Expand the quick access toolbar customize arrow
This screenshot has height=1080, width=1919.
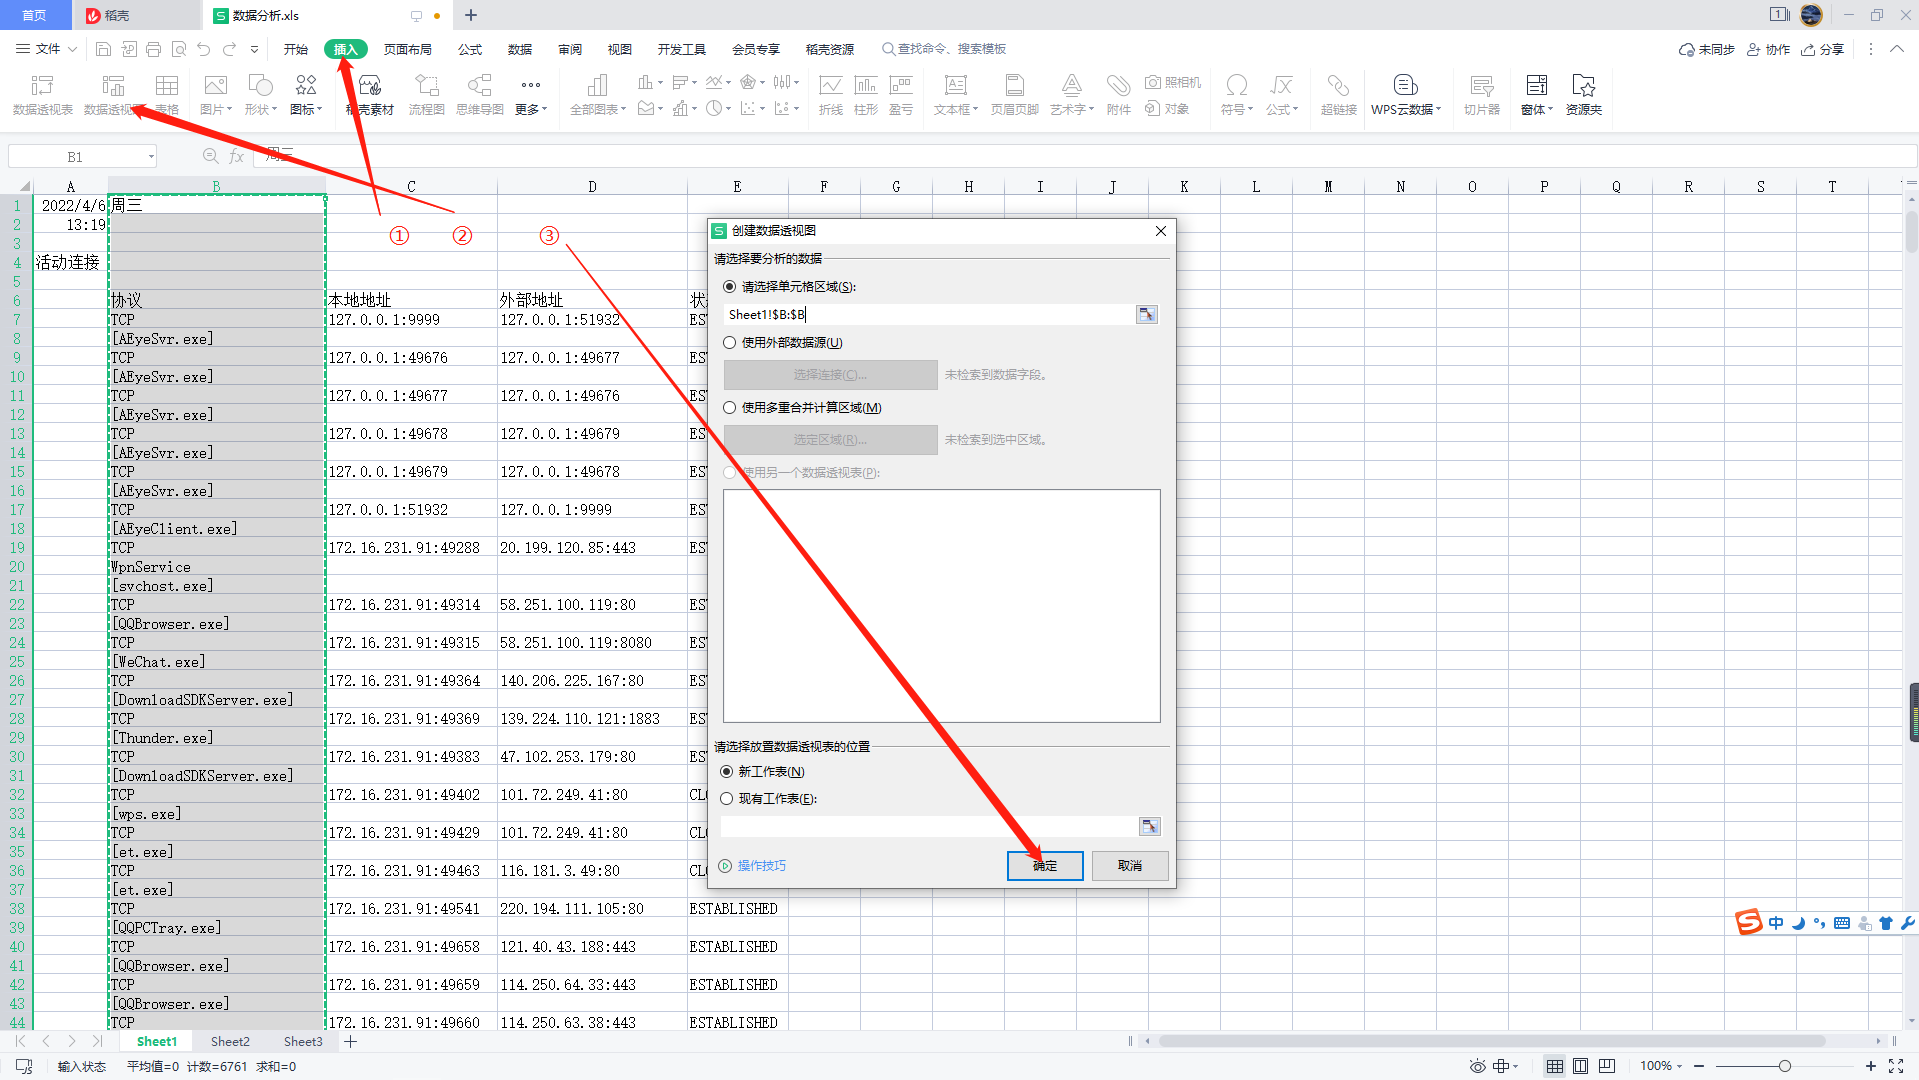(254, 49)
